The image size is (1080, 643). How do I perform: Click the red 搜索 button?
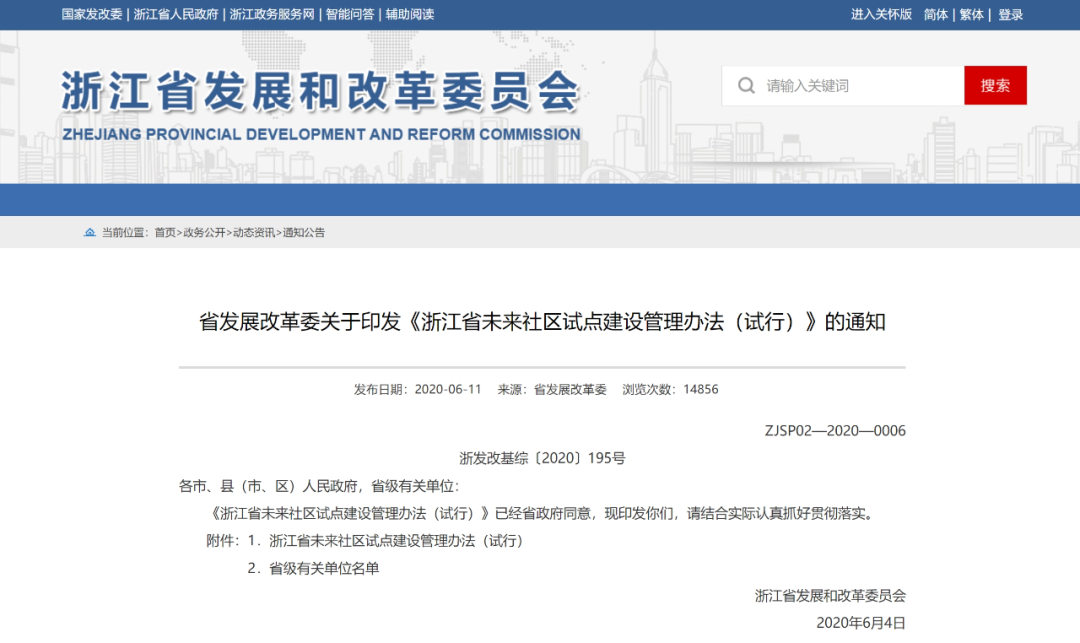point(995,86)
